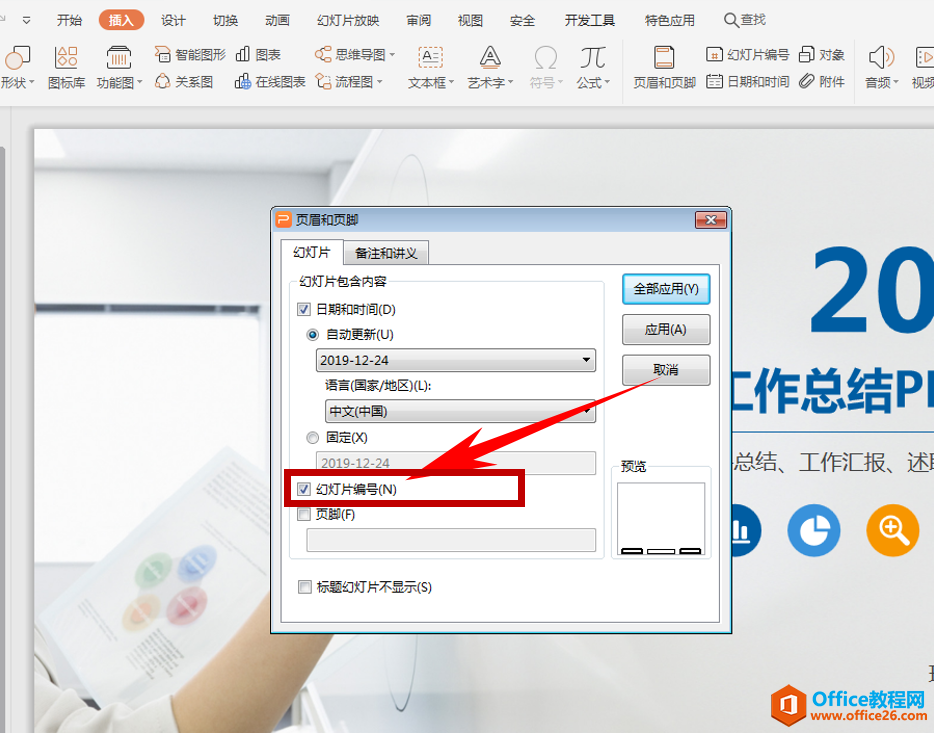Image resolution: width=934 pixels, height=733 pixels.
Task: Click the 全部应用(Y) button
Action: [x=665, y=288]
